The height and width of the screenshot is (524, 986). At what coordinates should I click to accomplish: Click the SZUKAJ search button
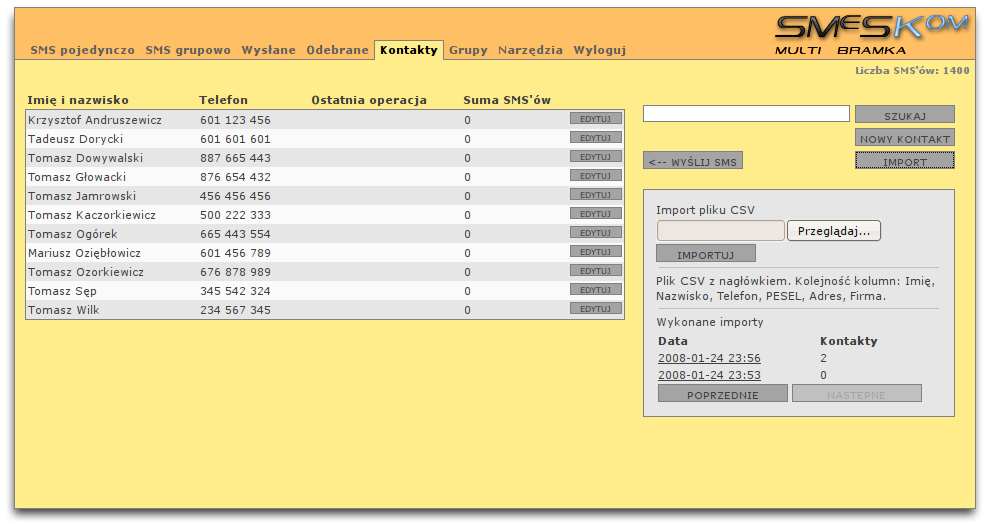click(x=905, y=114)
